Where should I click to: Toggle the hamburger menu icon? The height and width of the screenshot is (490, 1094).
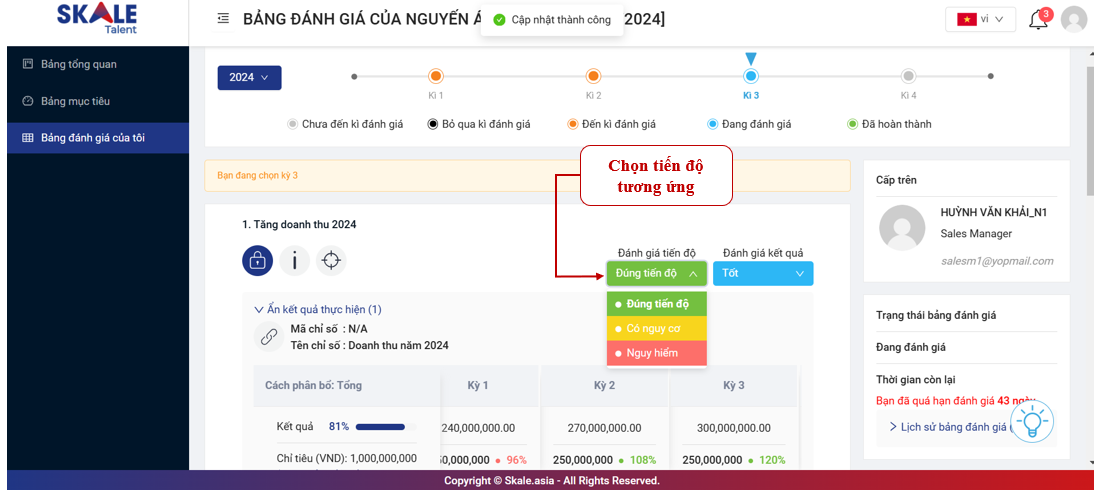(x=223, y=19)
